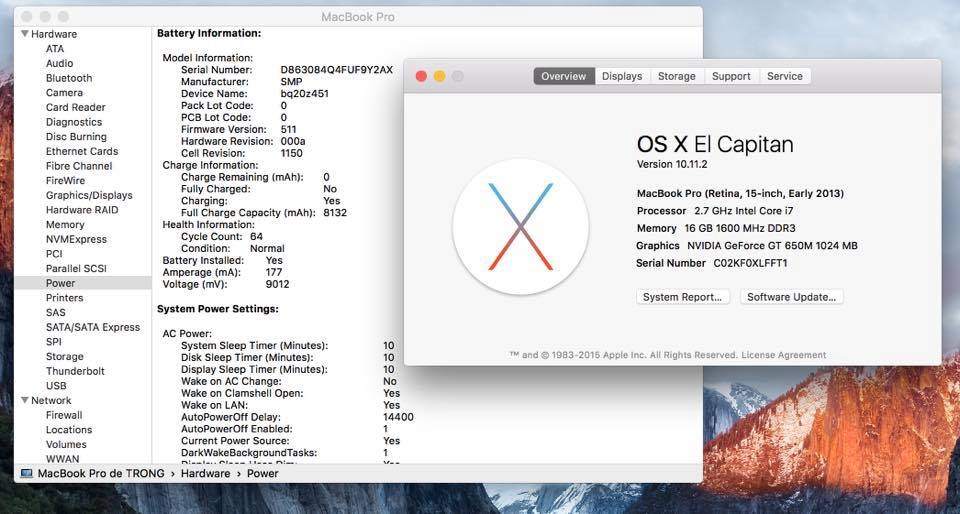Screen dimensions: 960x514
Task: Select Memory in the sidebar
Action: (65, 225)
